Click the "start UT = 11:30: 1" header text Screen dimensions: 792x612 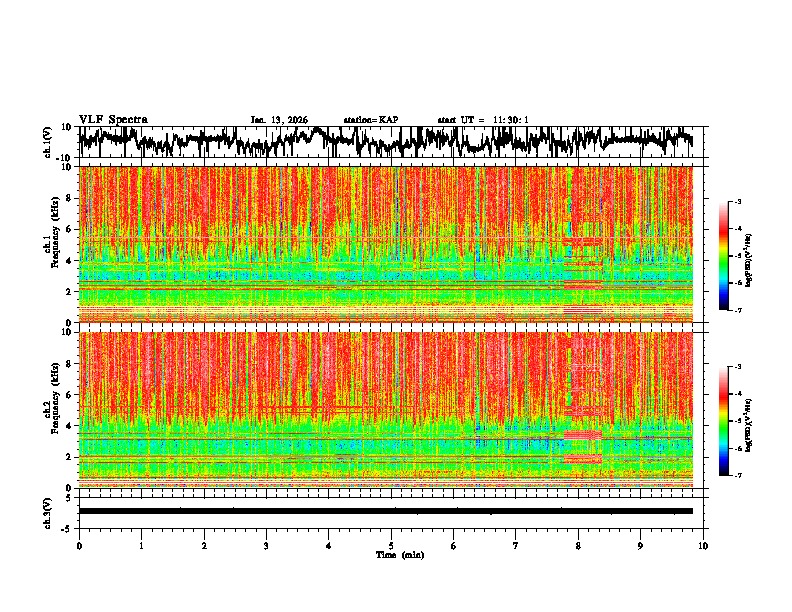tap(483, 120)
